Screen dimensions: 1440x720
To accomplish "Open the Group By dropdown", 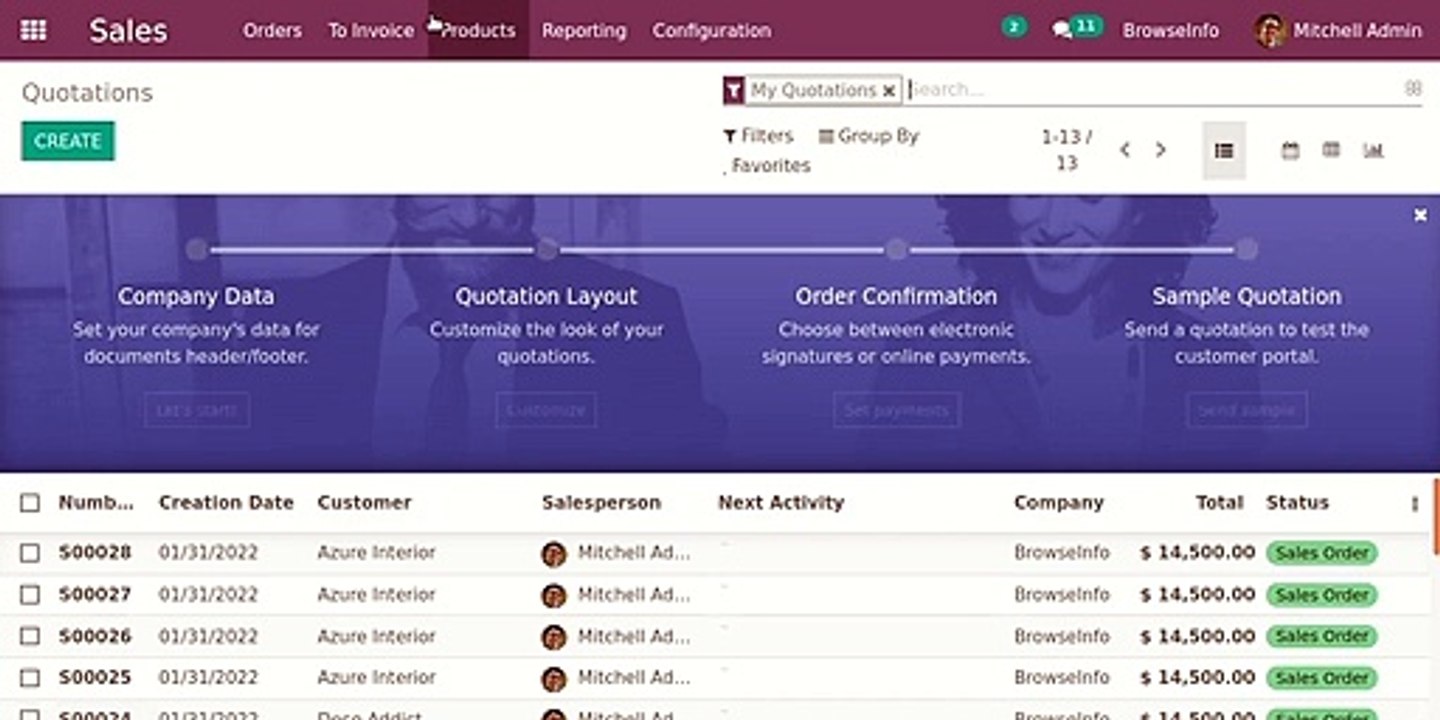I will (x=868, y=136).
